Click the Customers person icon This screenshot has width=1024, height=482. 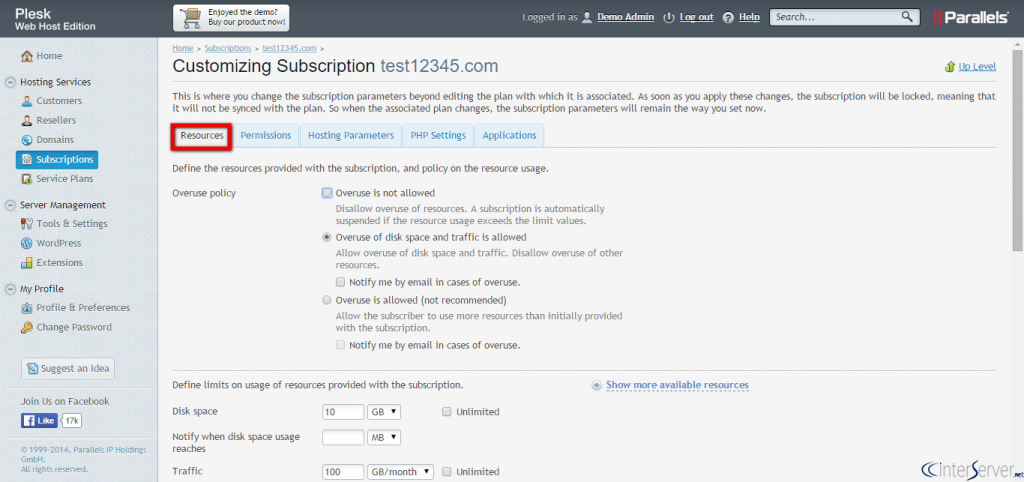[27, 101]
